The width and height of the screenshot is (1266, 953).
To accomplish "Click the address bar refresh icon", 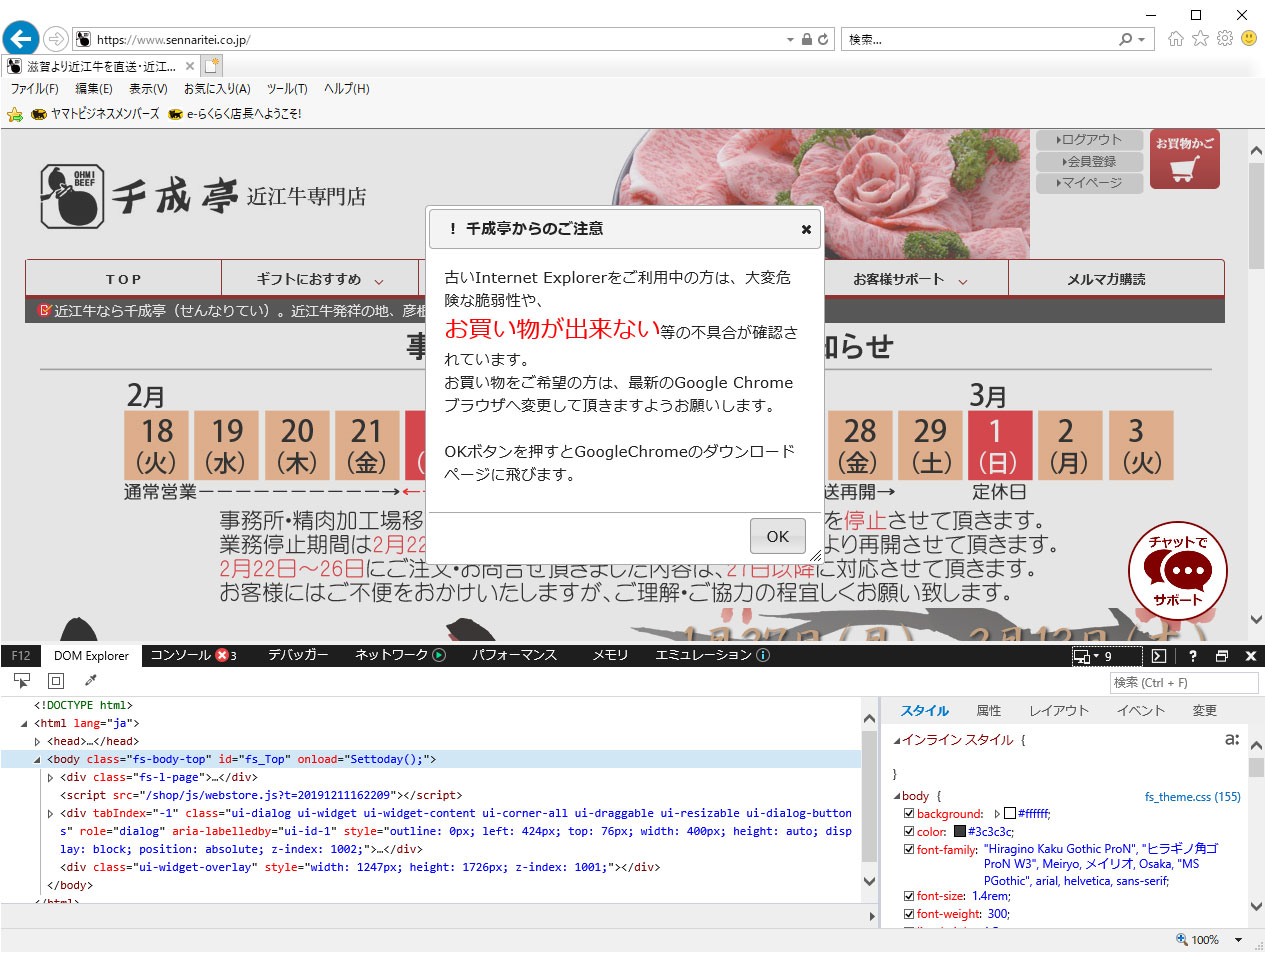I will point(823,39).
